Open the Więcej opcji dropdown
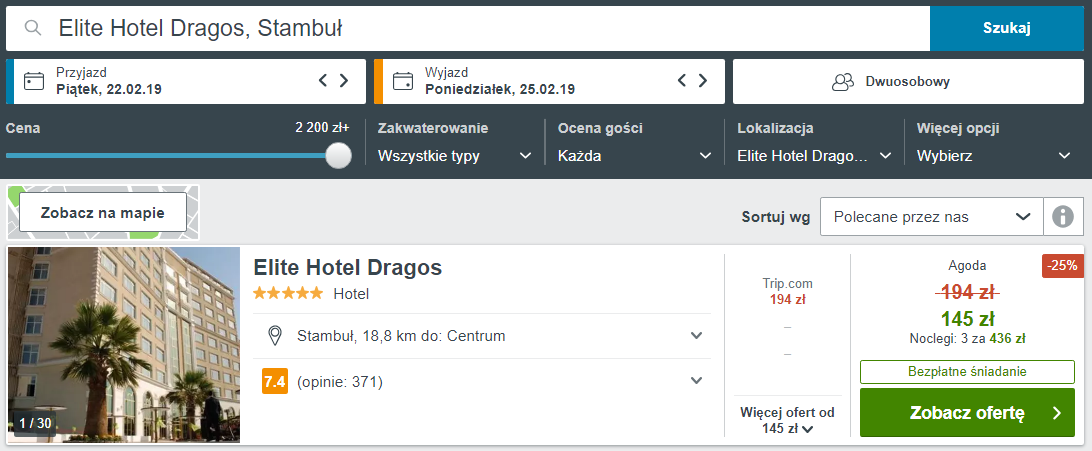Image resolution: width=1092 pixels, height=451 pixels. [994, 156]
